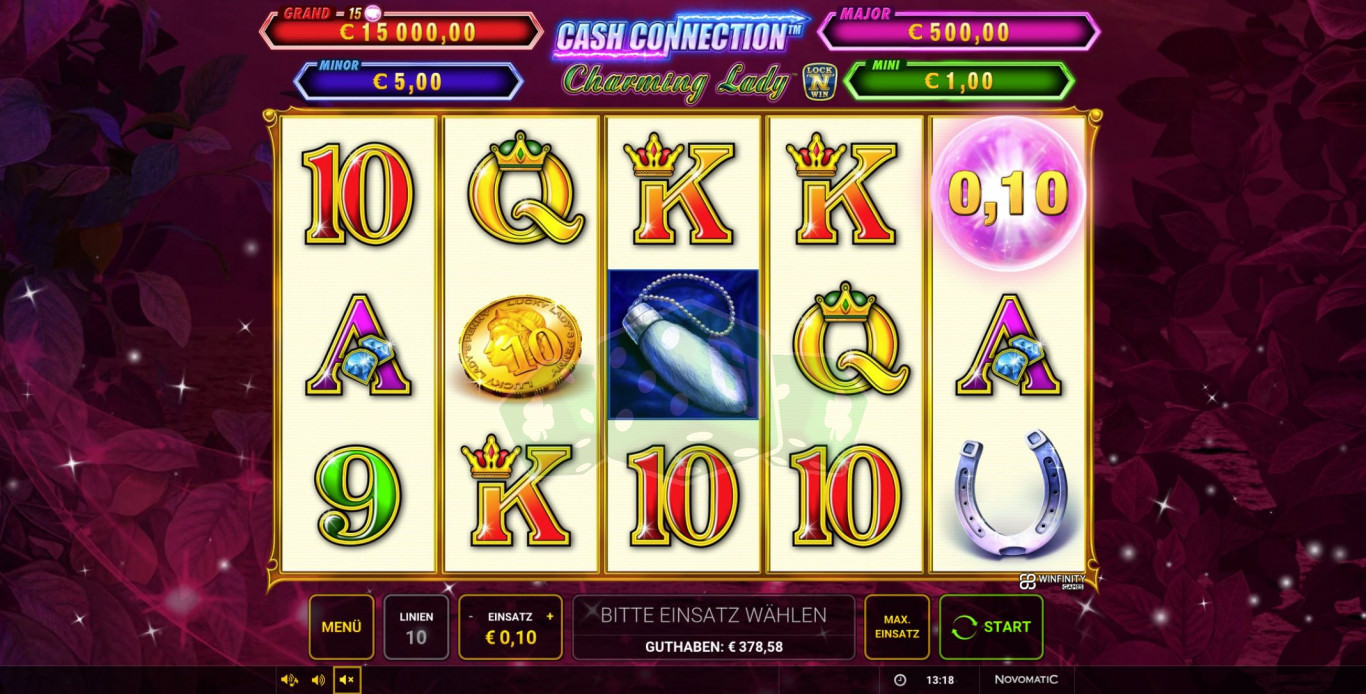Click the gold Lucky Lady coin symbol

click(x=520, y=346)
